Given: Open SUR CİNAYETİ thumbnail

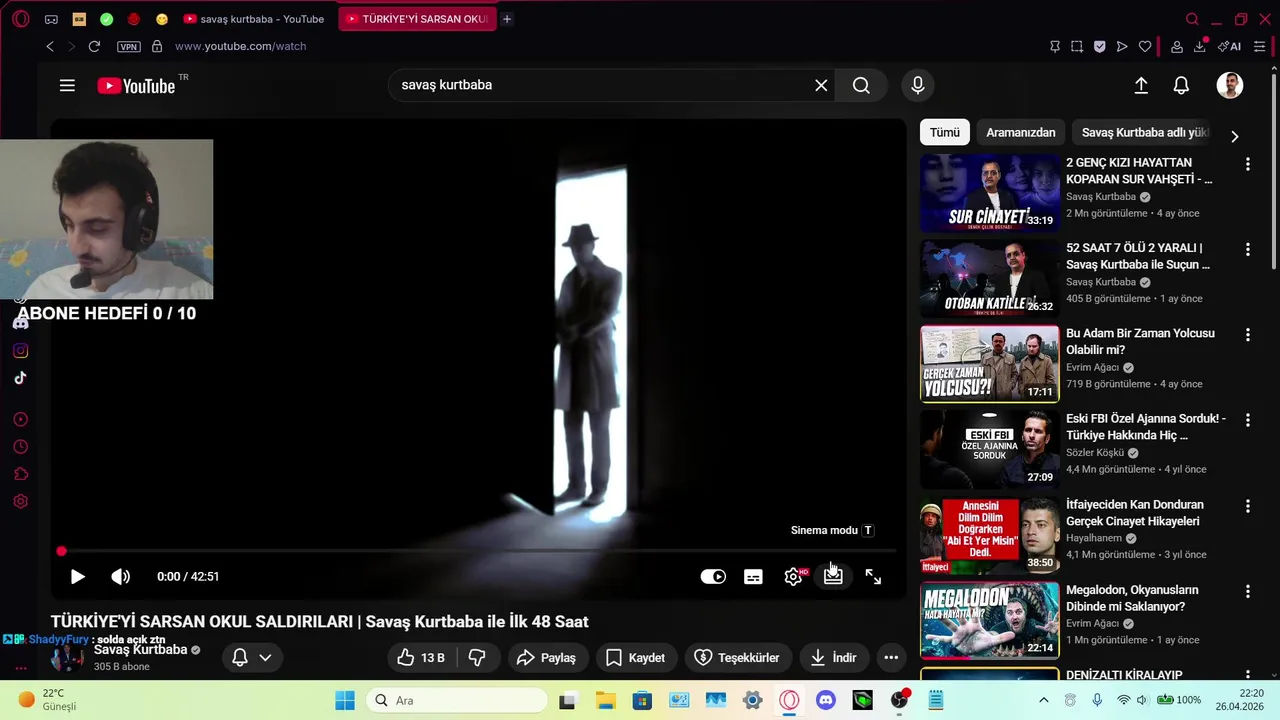Looking at the screenshot, I should pos(989,193).
